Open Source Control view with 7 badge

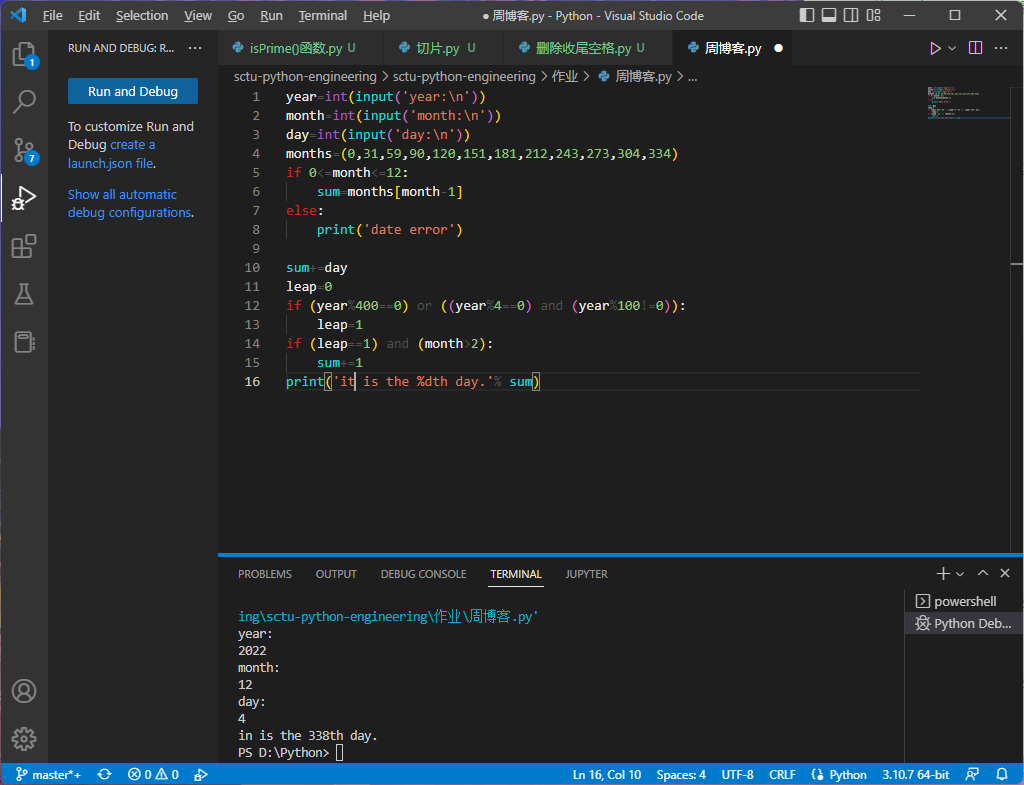point(24,150)
